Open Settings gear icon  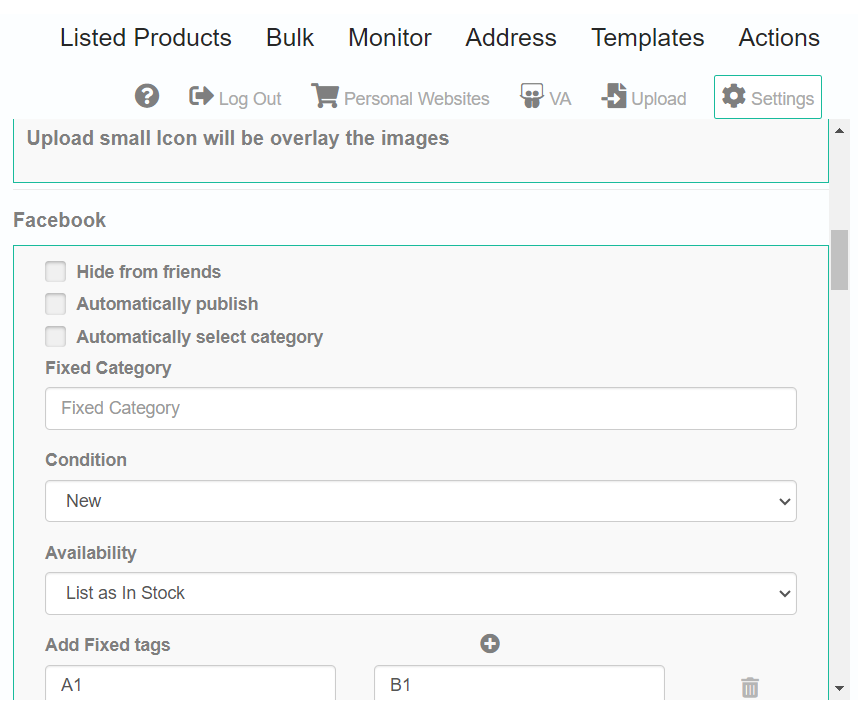point(734,96)
